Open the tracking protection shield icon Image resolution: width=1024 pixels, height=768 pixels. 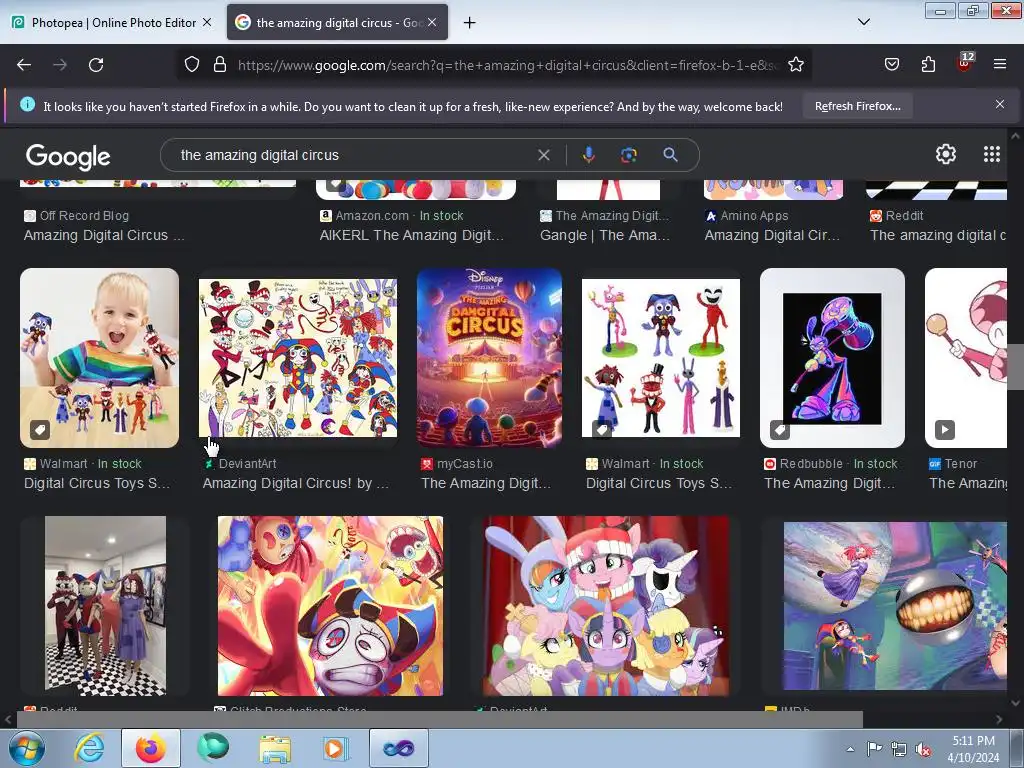[191, 65]
